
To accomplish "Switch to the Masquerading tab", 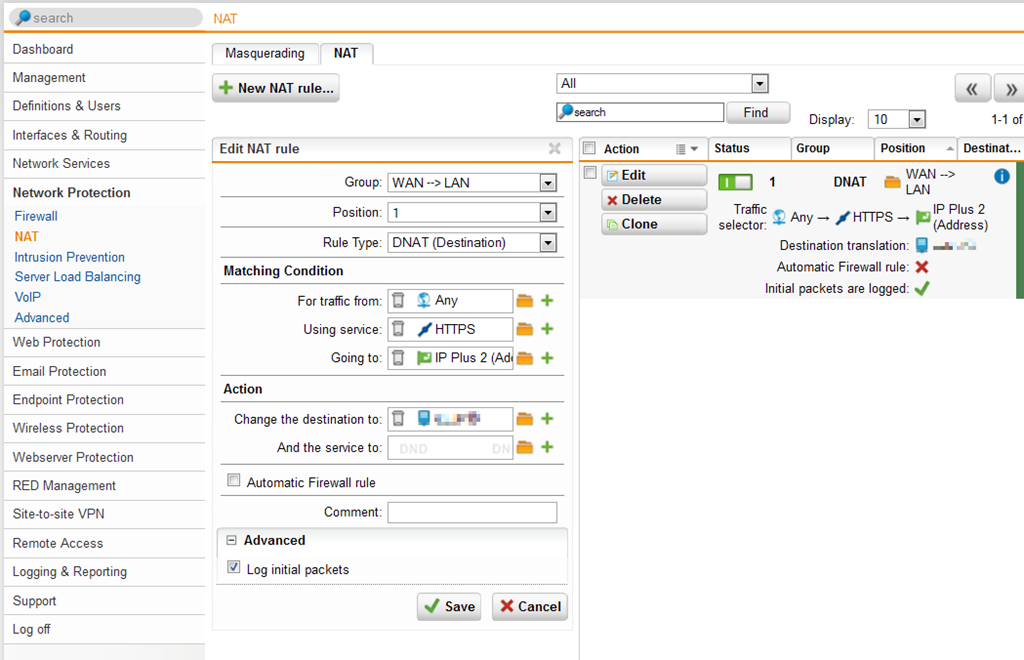I will pyautogui.click(x=265, y=53).
